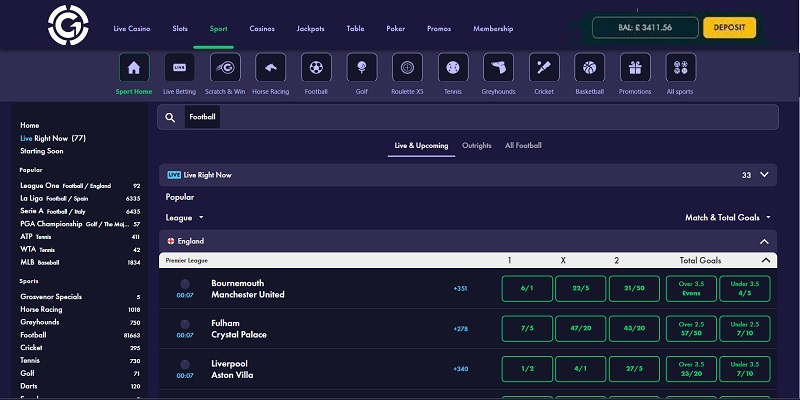Bet on Fulham win at 7/5
The height and width of the screenshot is (400, 800).
pyautogui.click(x=527, y=329)
